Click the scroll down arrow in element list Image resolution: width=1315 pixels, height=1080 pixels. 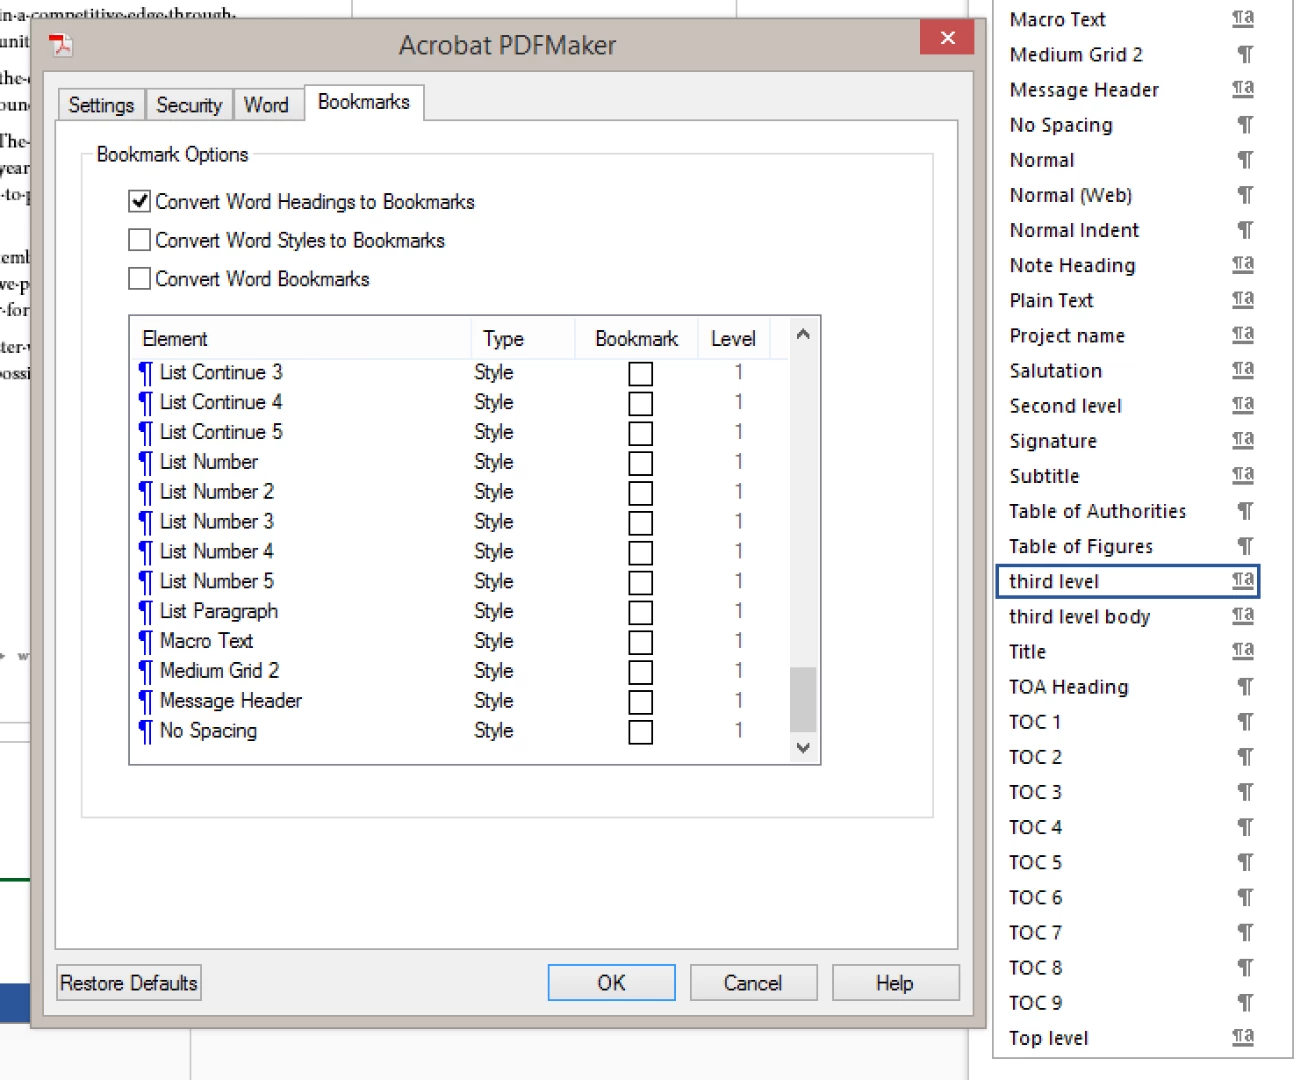pos(803,748)
